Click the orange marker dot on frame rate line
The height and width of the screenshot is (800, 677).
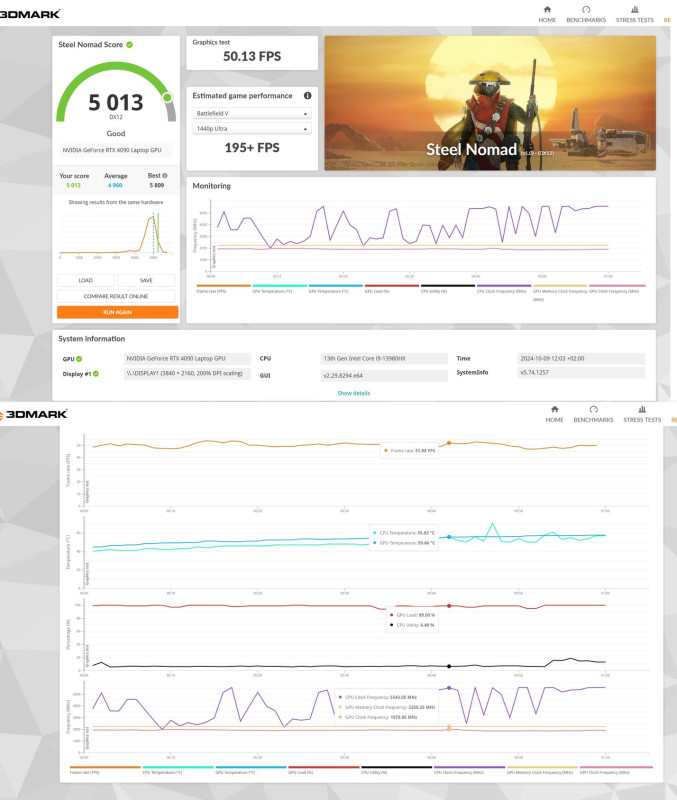449,443
